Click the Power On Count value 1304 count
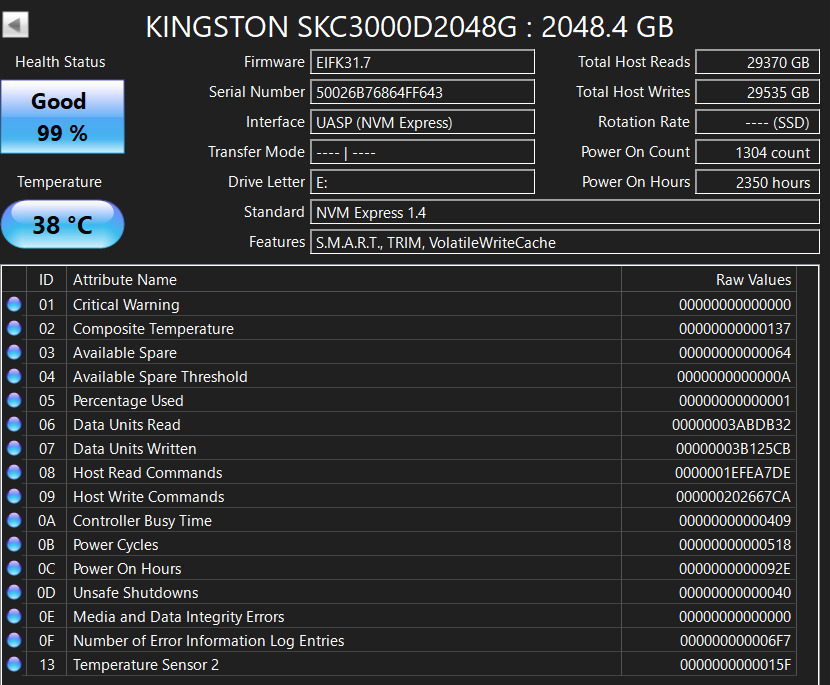Viewport: 830px width, 685px height. coord(757,152)
